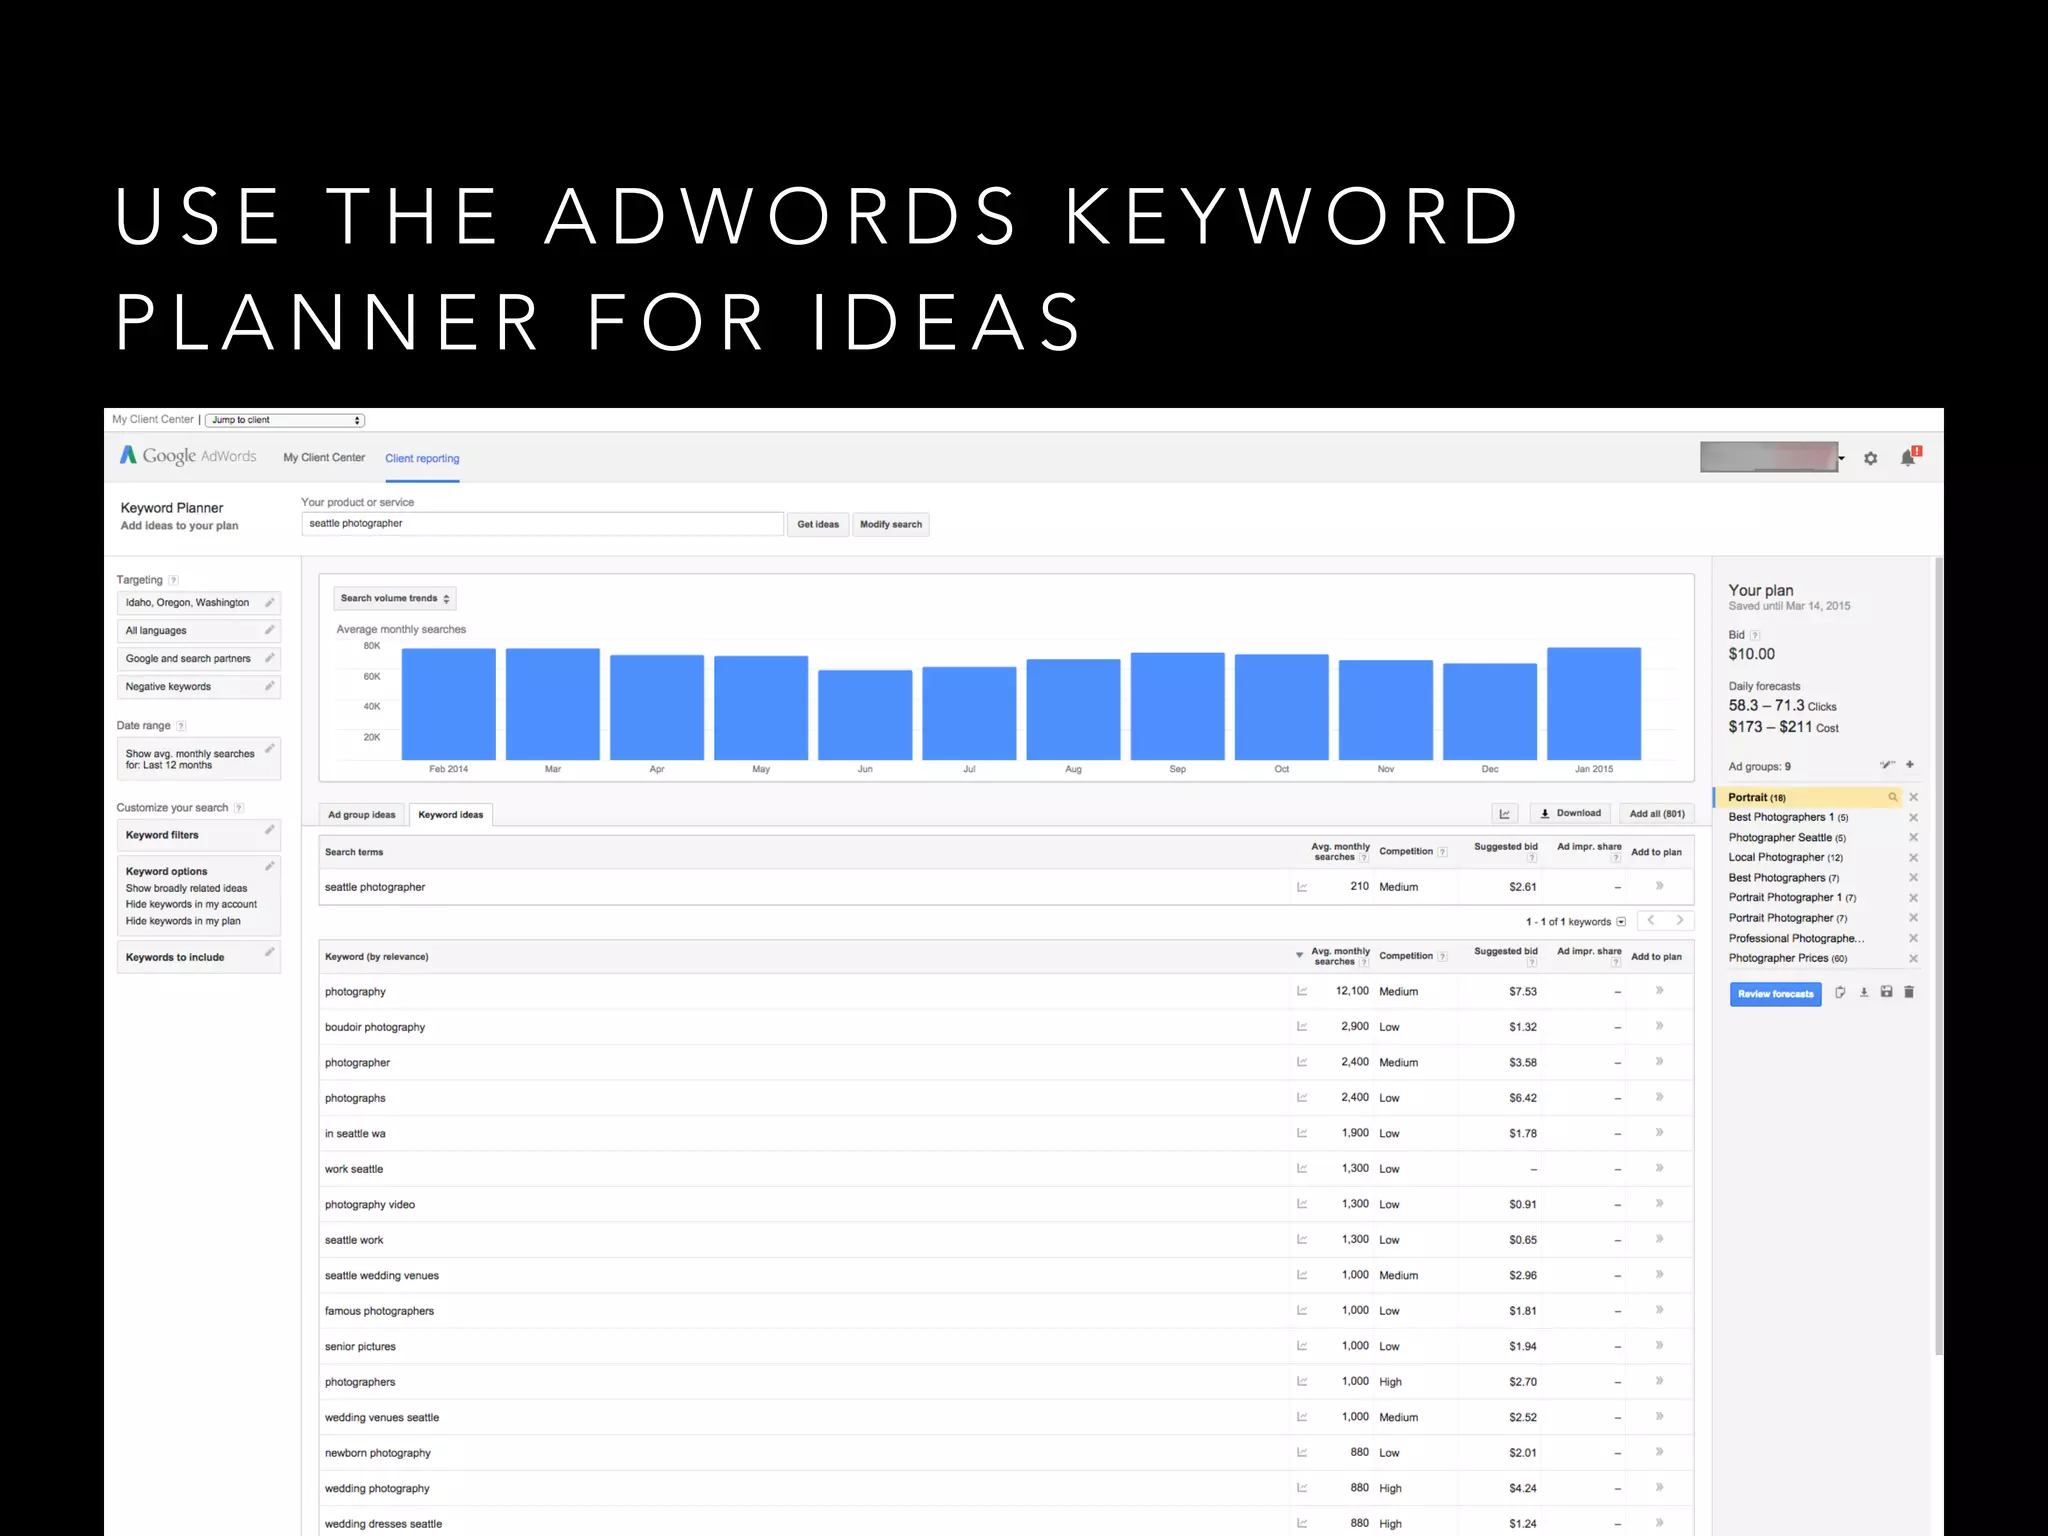This screenshot has width=2048, height=1536.
Task: Click the Review forecasts button
Action: [x=1775, y=994]
